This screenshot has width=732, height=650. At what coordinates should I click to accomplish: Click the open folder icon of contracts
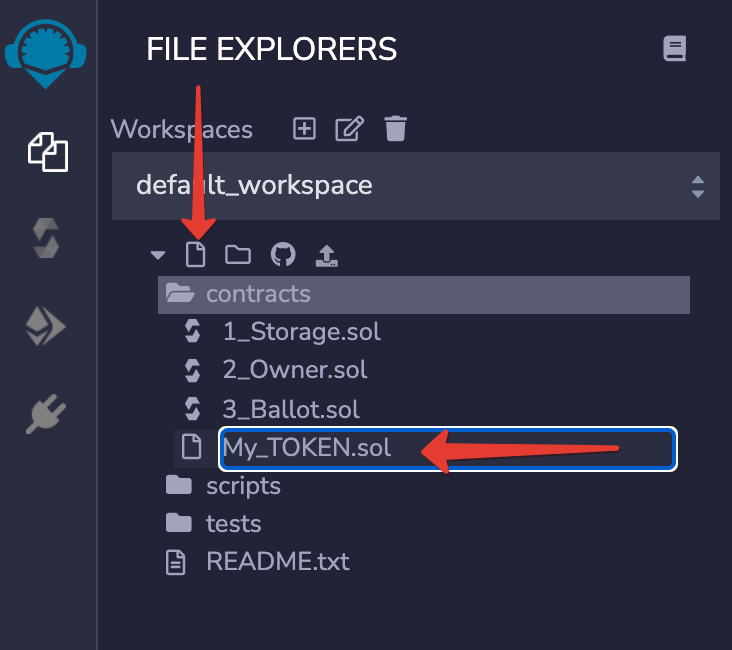point(180,293)
